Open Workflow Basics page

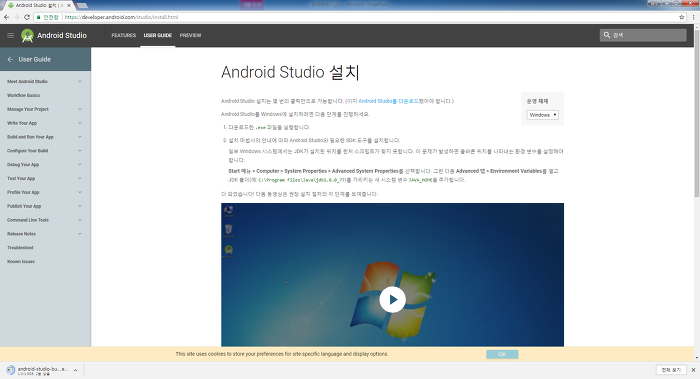[x=24, y=95]
